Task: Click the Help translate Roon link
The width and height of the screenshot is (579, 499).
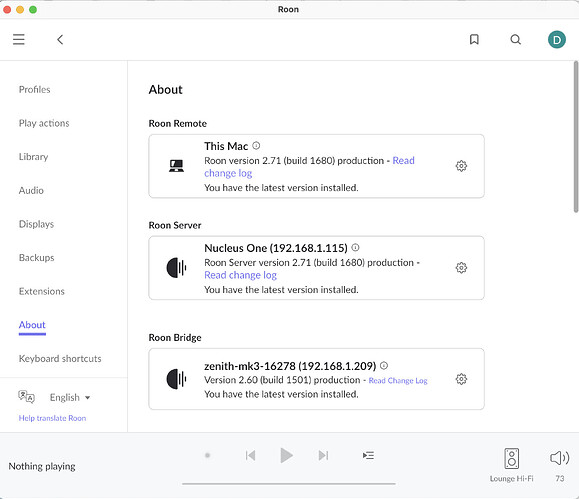Action: pos(52,418)
